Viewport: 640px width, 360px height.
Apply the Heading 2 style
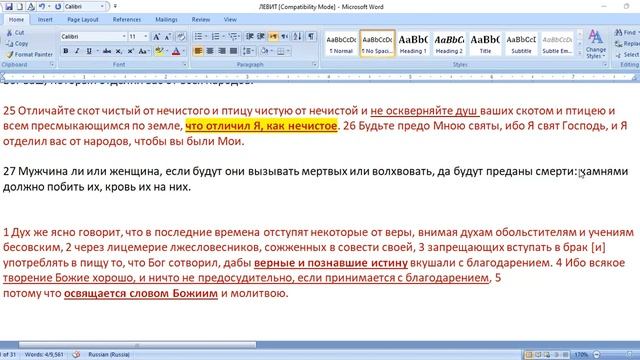[449, 43]
